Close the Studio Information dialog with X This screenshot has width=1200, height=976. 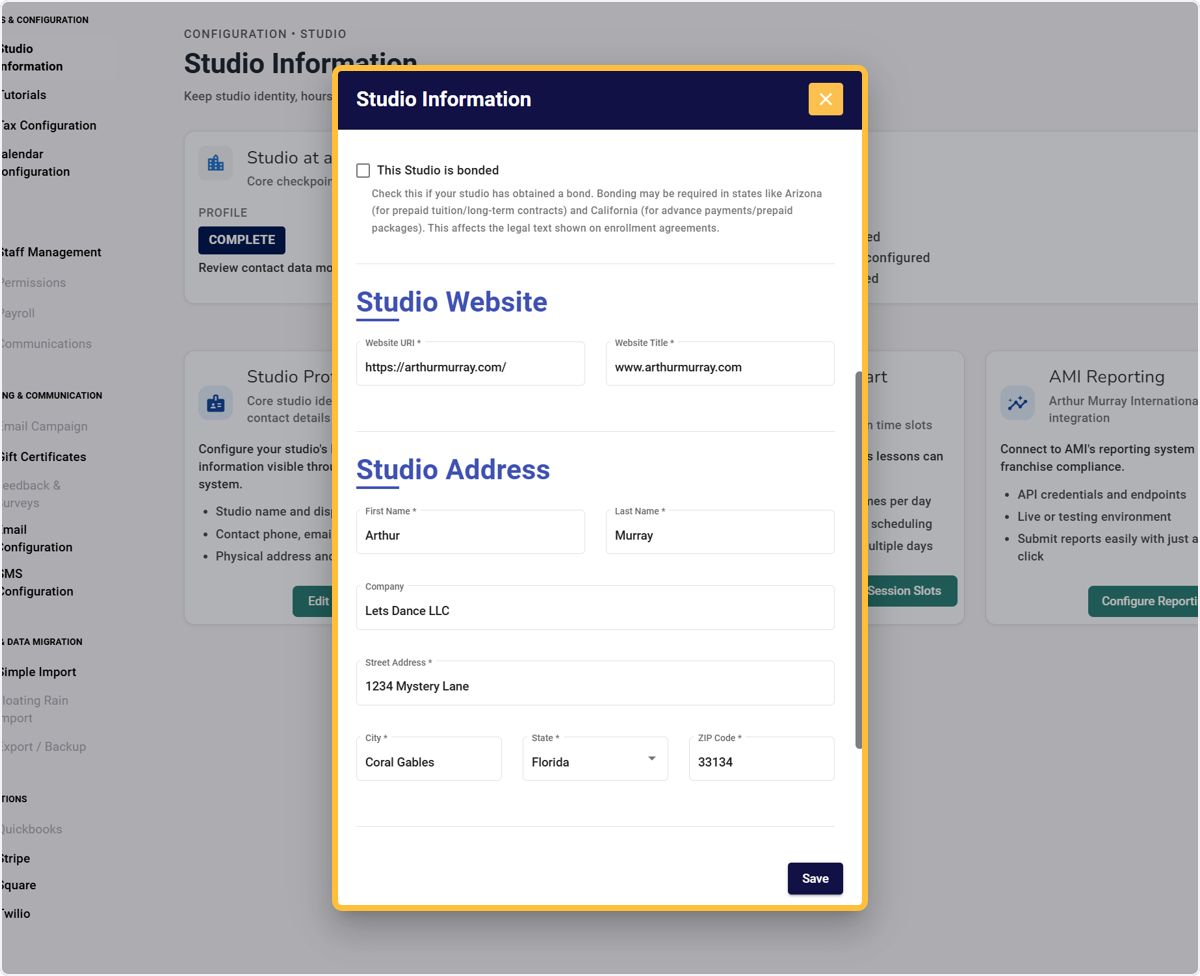click(825, 99)
